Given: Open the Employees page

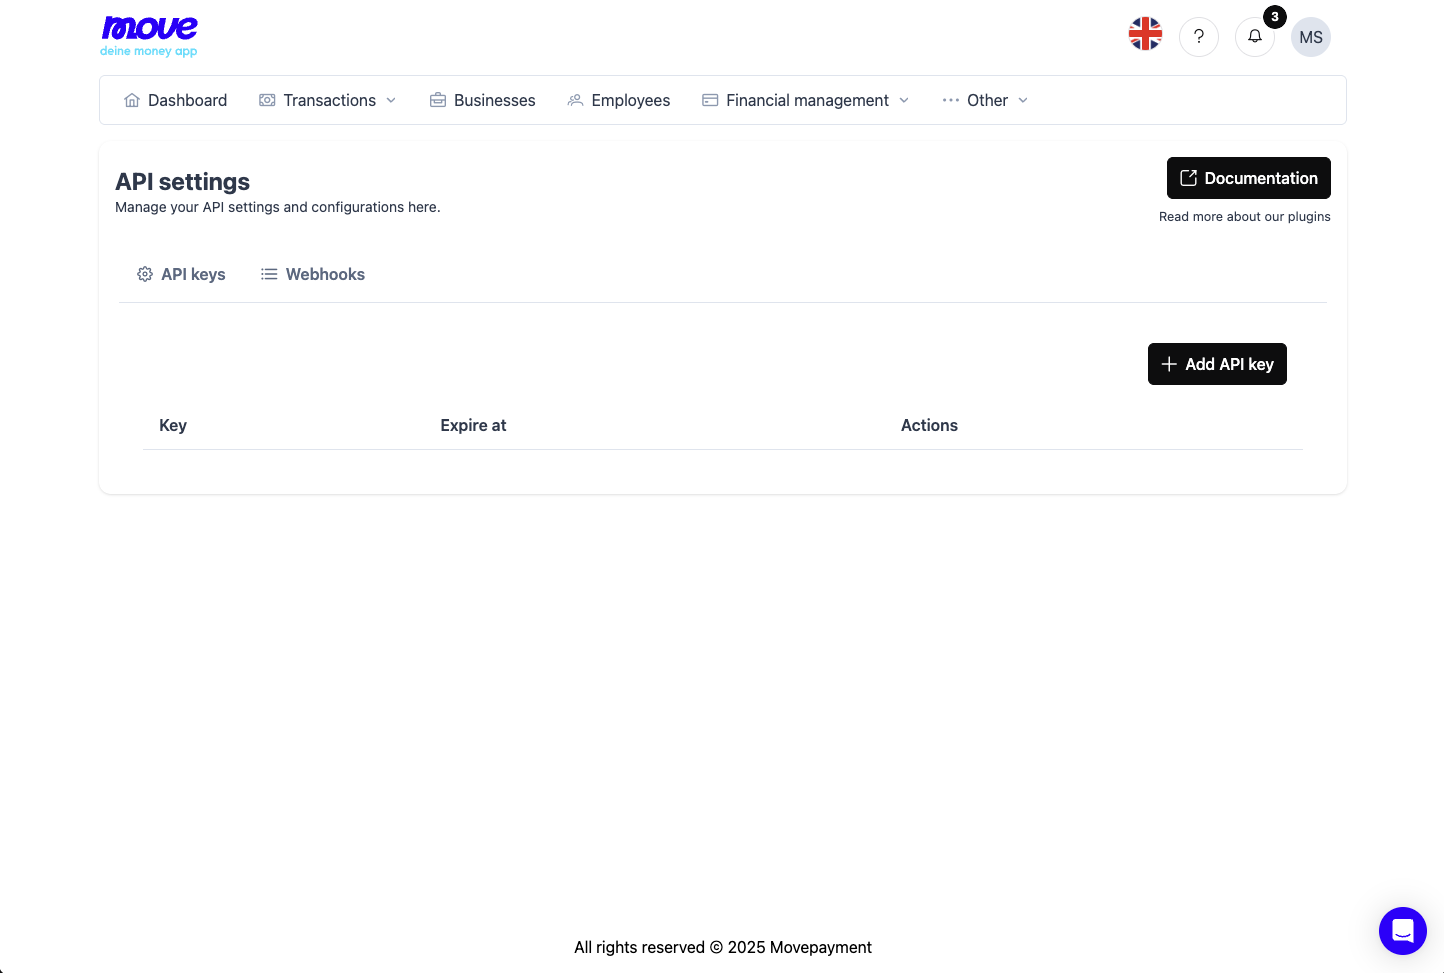Looking at the screenshot, I should [x=619, y=100].
